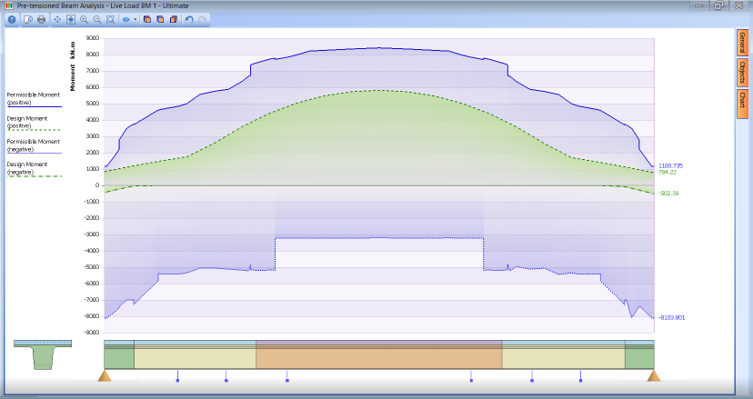
Task: Click Design Moment (negative) legend entry
Action: pos(34,169)
